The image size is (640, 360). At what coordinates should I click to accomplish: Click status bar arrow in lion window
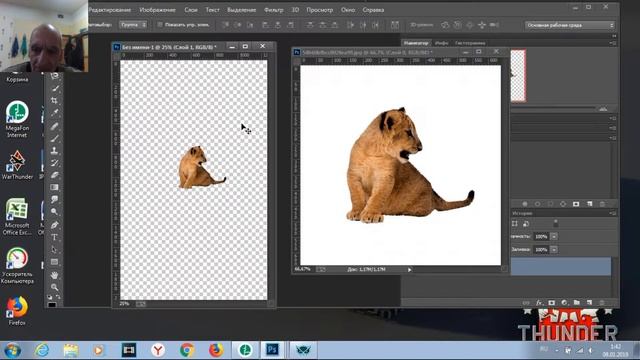coord(409,269)
